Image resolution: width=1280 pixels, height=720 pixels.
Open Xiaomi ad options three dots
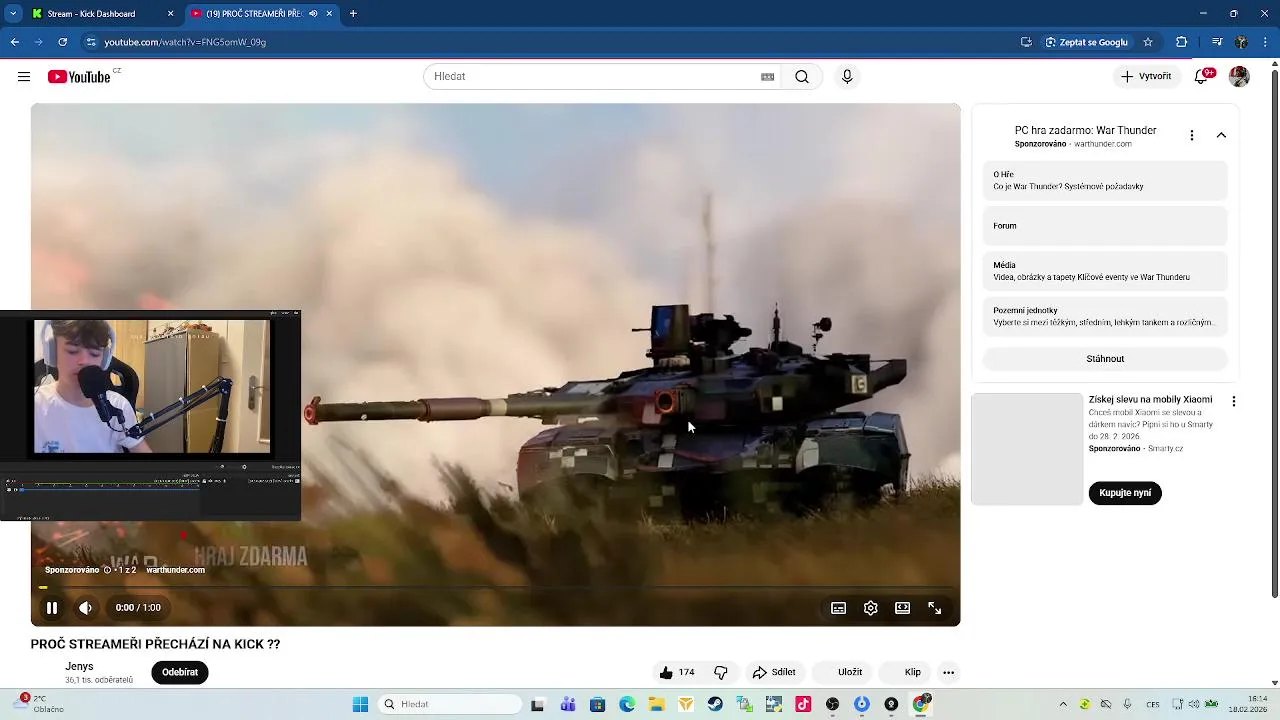tap(1234, 401)
